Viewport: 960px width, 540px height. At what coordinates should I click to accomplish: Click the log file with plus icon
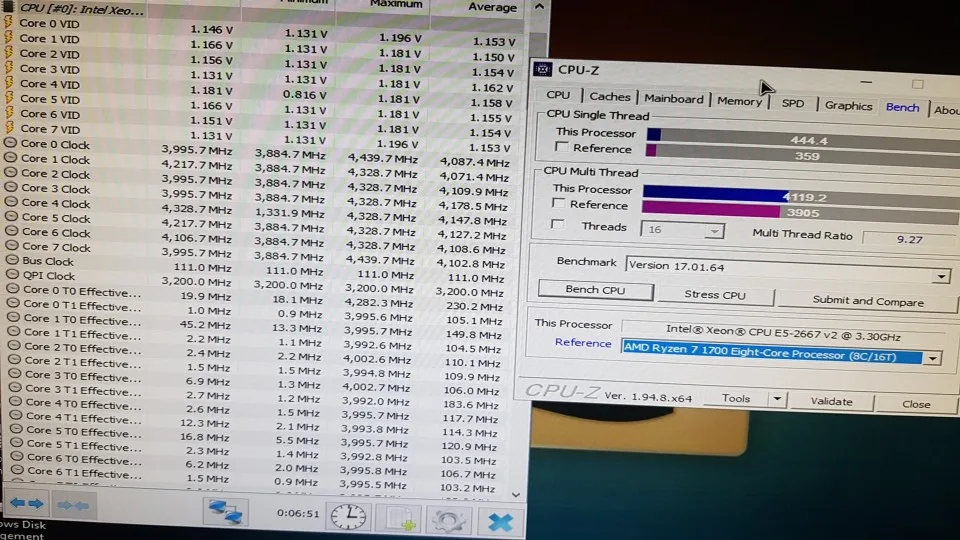[x=399, y=519]
